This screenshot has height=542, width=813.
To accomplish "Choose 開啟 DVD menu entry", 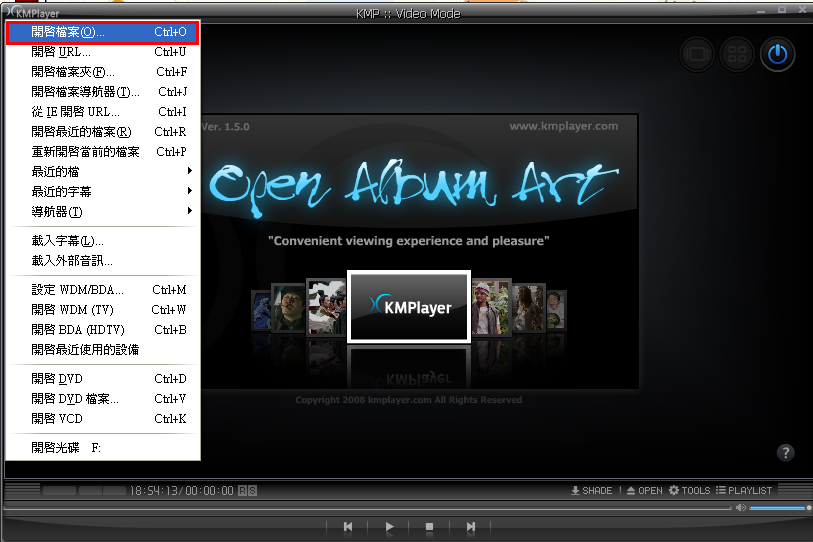I will click(102, 379).
